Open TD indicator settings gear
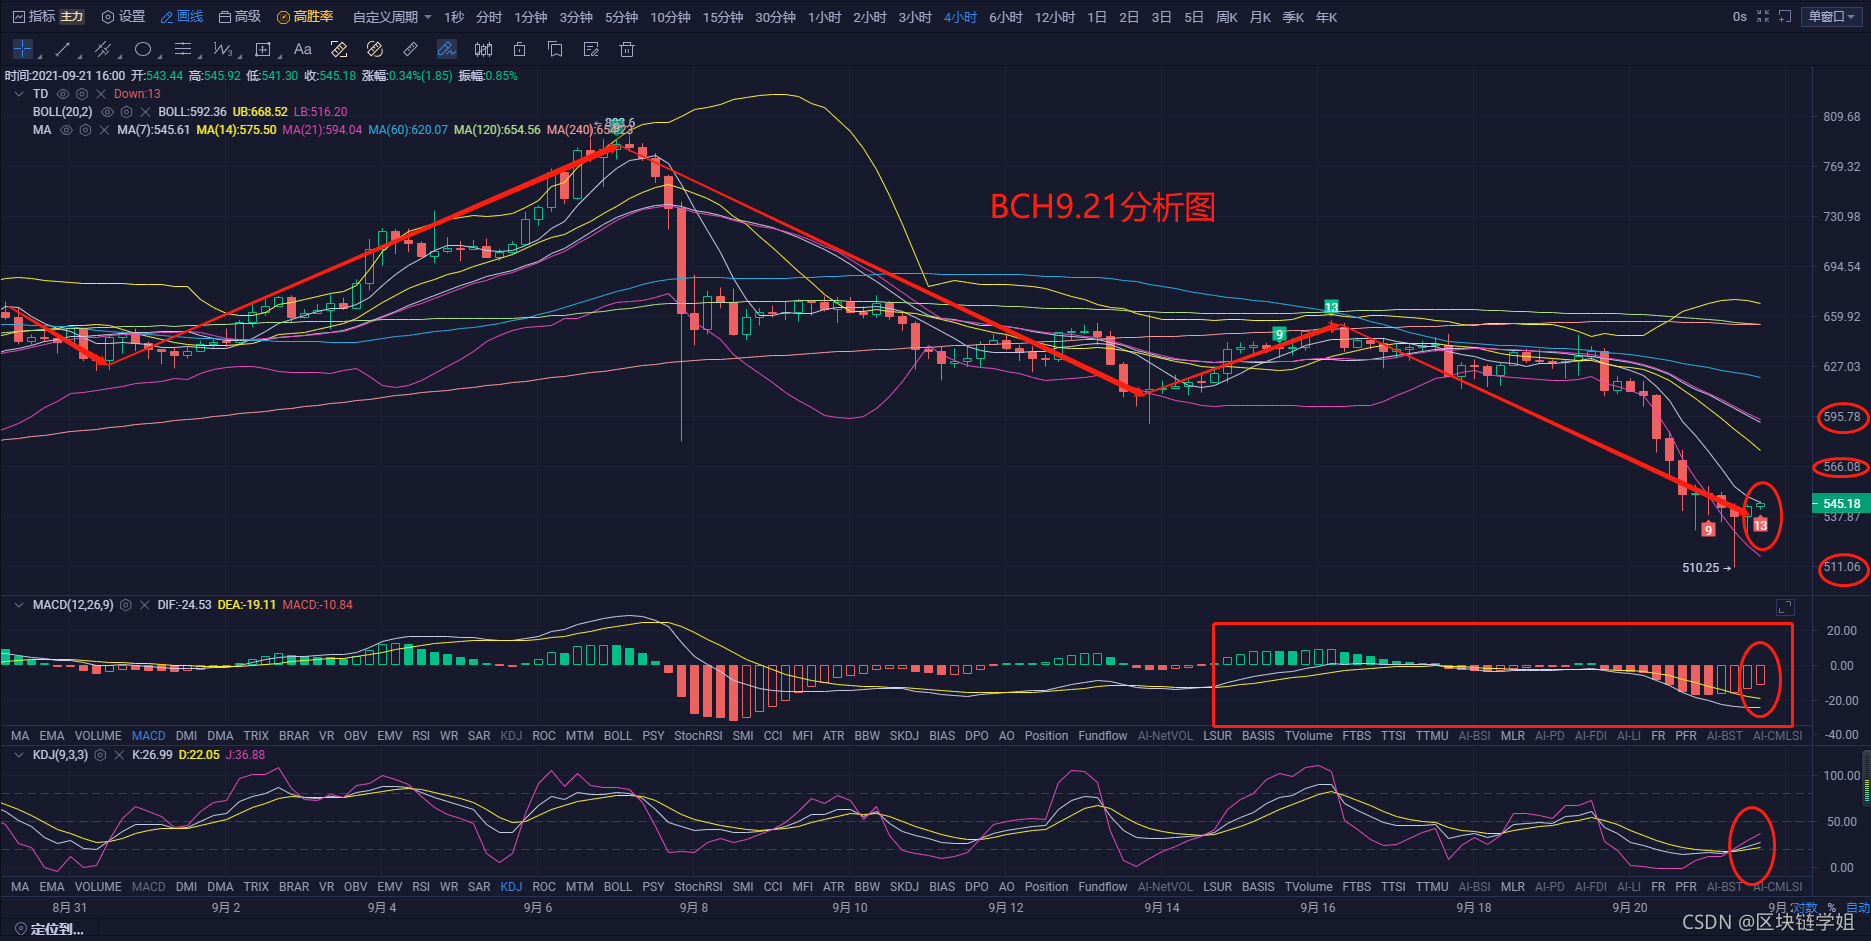Viewport: 1871px width, 941px height. coord(82,94)
